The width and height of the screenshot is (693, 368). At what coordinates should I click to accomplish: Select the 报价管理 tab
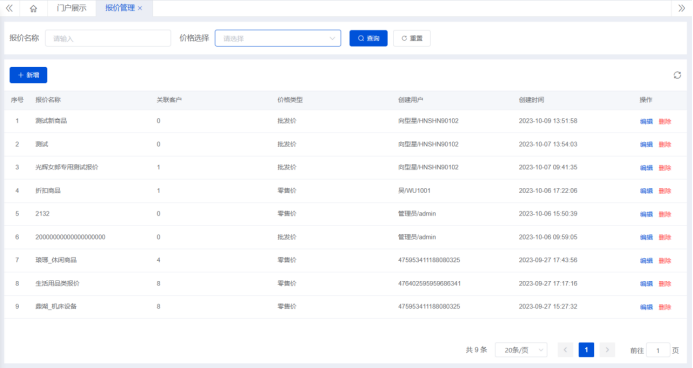pyautogui.click(x=120, y=8)
